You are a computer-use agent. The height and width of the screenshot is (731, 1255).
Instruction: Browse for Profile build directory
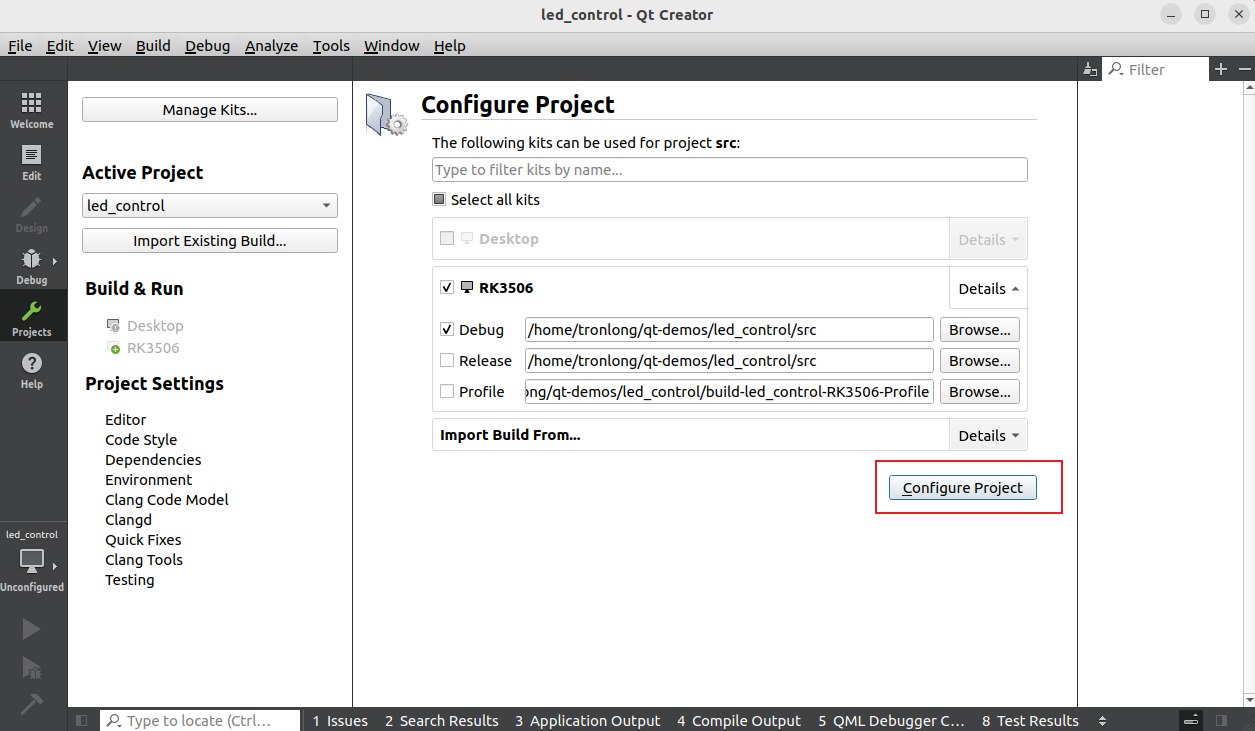pos(980,391)
